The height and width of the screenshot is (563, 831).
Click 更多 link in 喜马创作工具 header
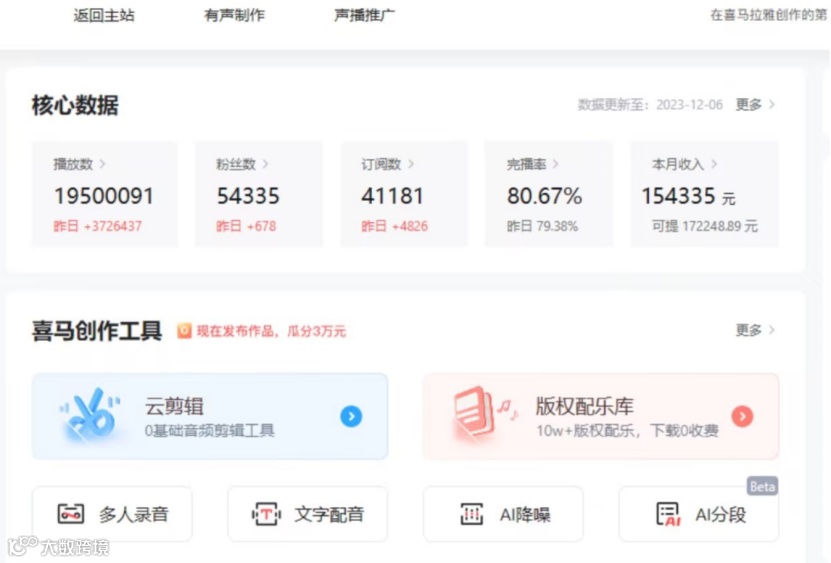click(x=748, y=330)
